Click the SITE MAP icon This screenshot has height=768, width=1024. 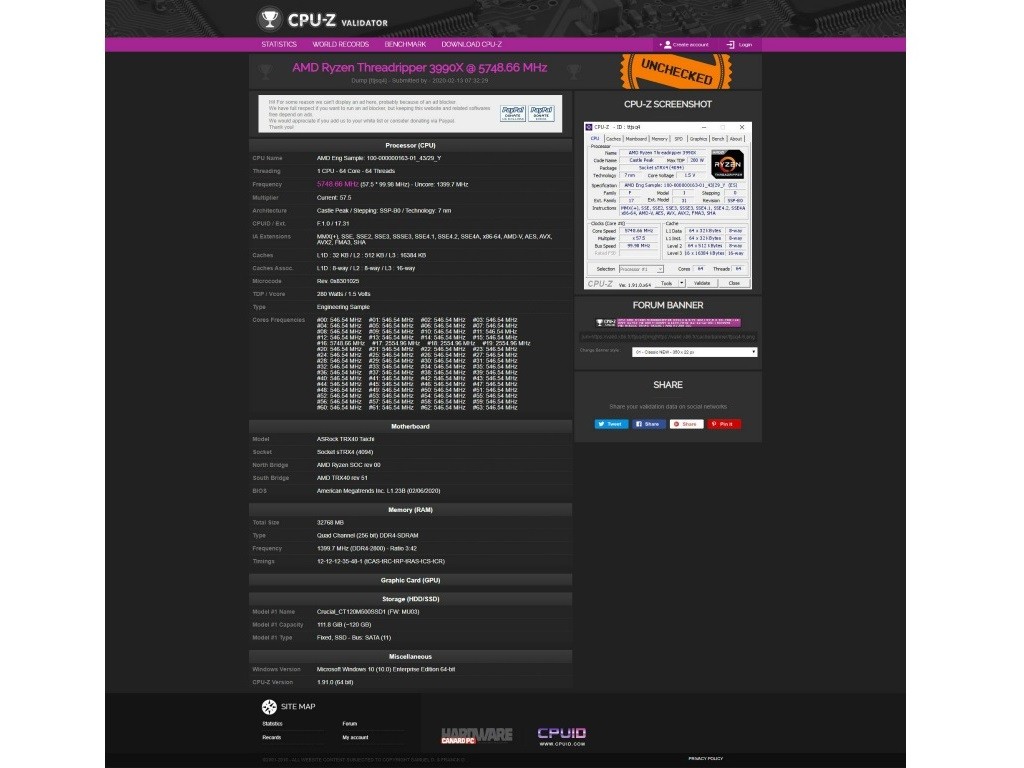pyautogui.click(x=268, y=707)
